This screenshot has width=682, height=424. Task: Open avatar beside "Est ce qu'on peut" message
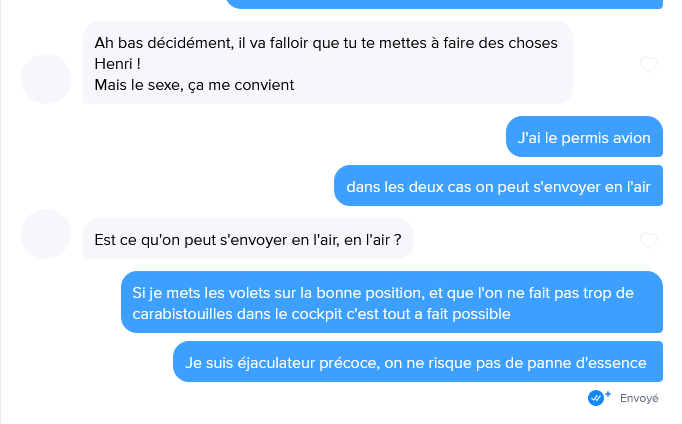click(x=46, y=234)
